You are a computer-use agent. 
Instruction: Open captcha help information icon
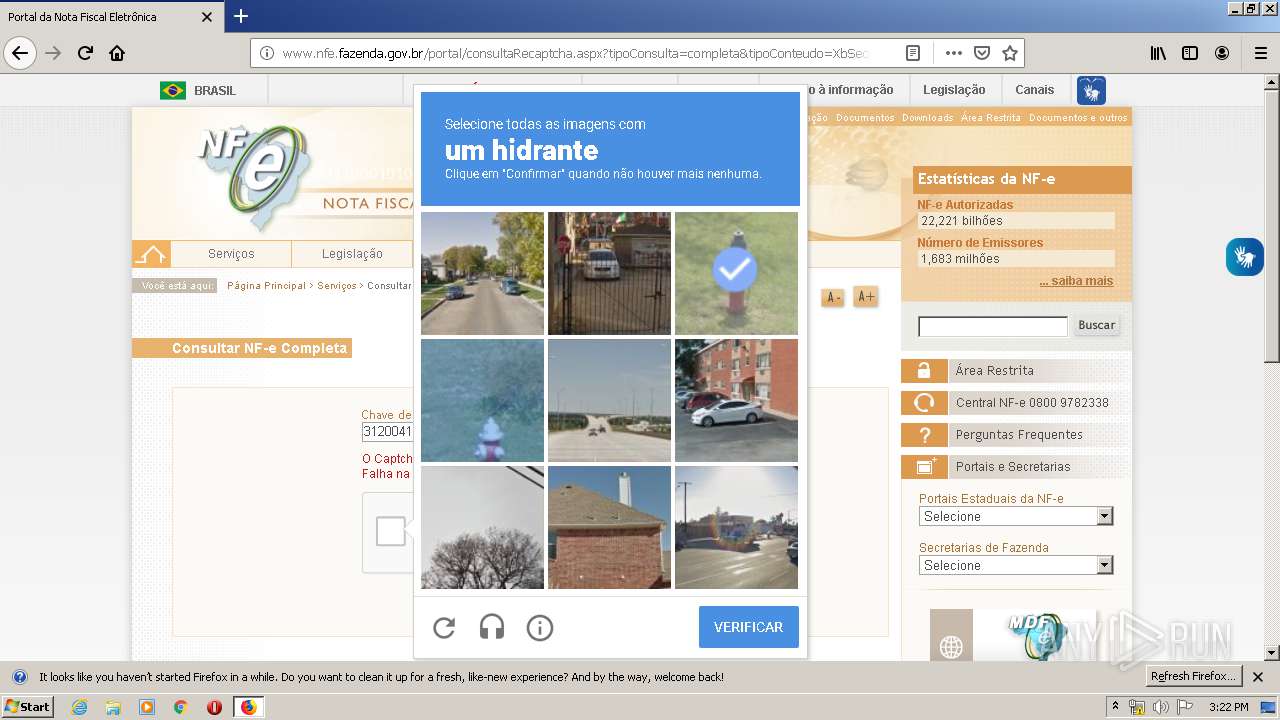540,628
